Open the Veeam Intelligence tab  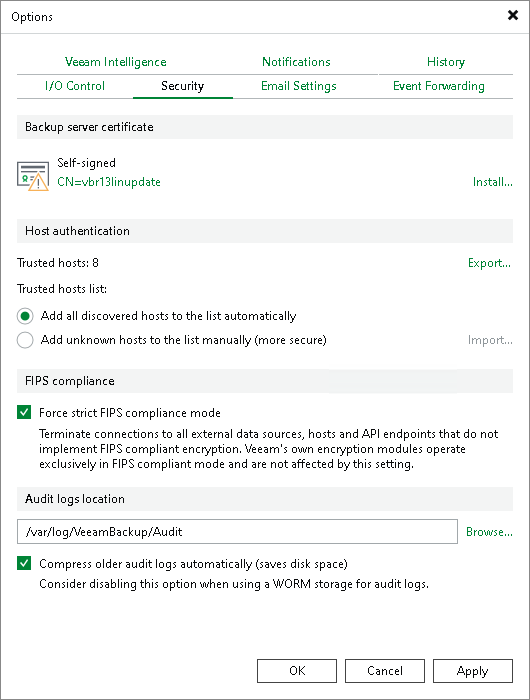click(x=116, y=62)
